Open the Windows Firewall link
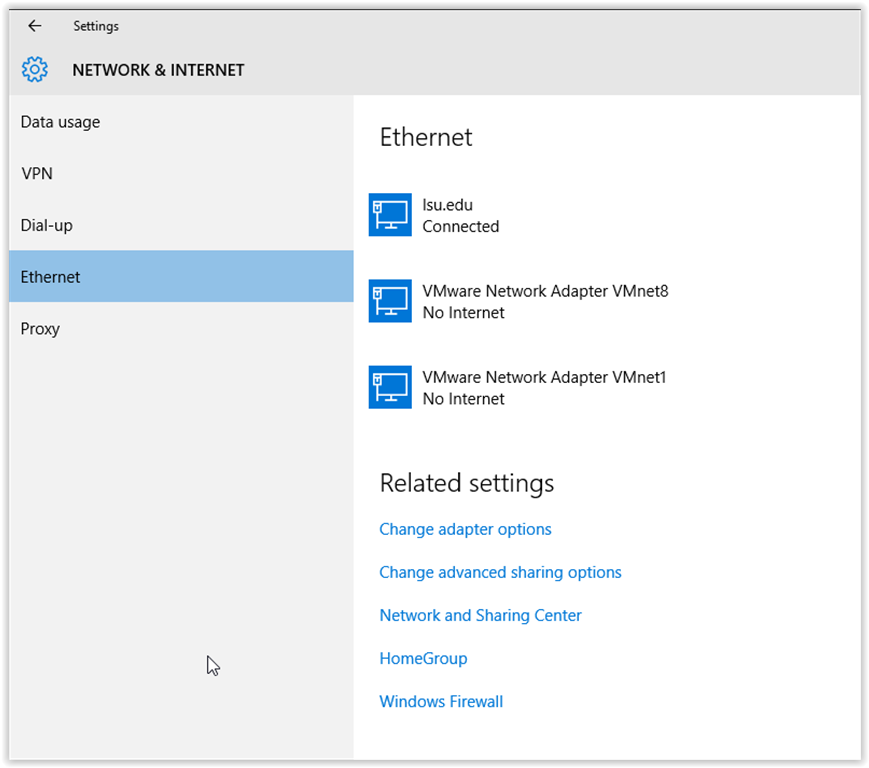The height and width of the screenshot is (768, 869). pos(441,702)
